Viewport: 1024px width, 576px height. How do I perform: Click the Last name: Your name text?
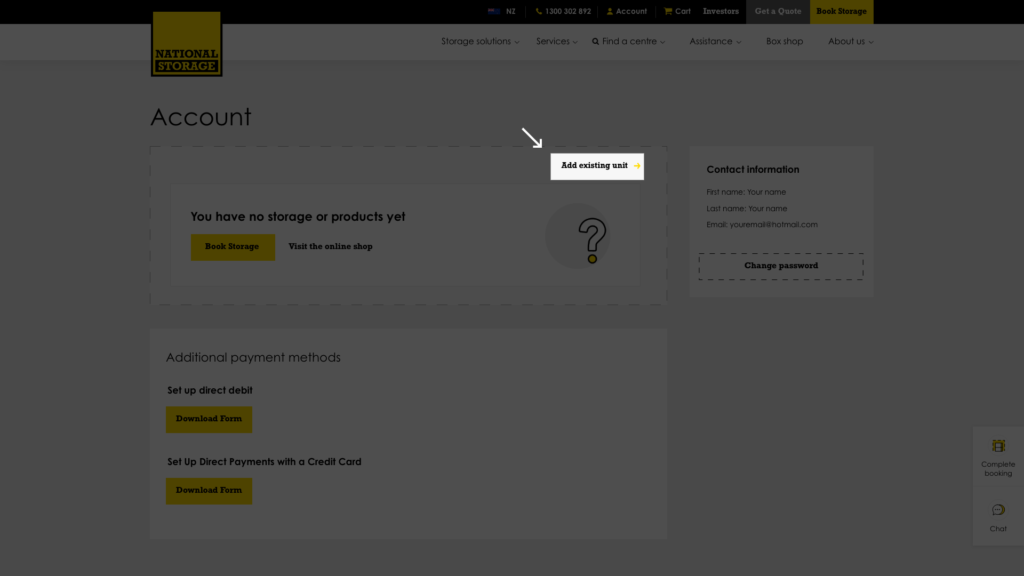(746, 208)
